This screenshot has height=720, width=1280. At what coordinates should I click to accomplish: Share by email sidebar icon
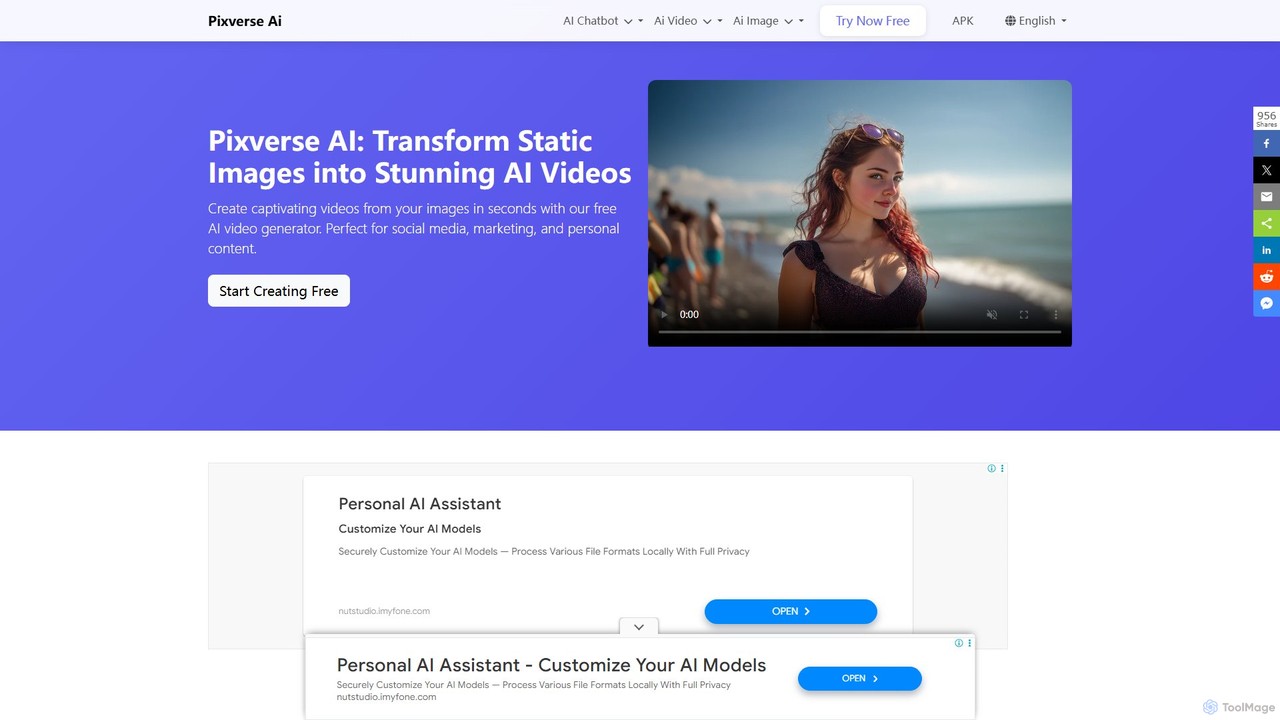[1266, 197]
